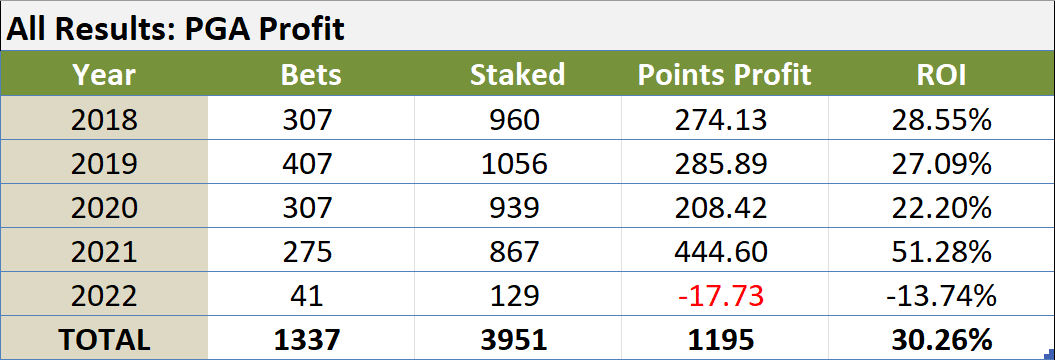The image size is (1055, 360).
Task: Click the 2019 bets value 407
Action: (311, 164)
